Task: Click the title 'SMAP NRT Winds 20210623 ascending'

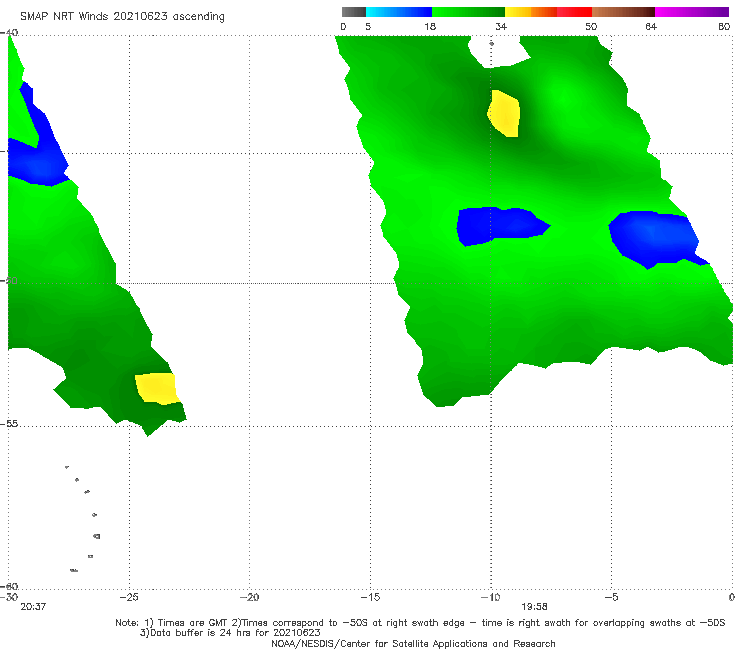Action: [122, 16]
